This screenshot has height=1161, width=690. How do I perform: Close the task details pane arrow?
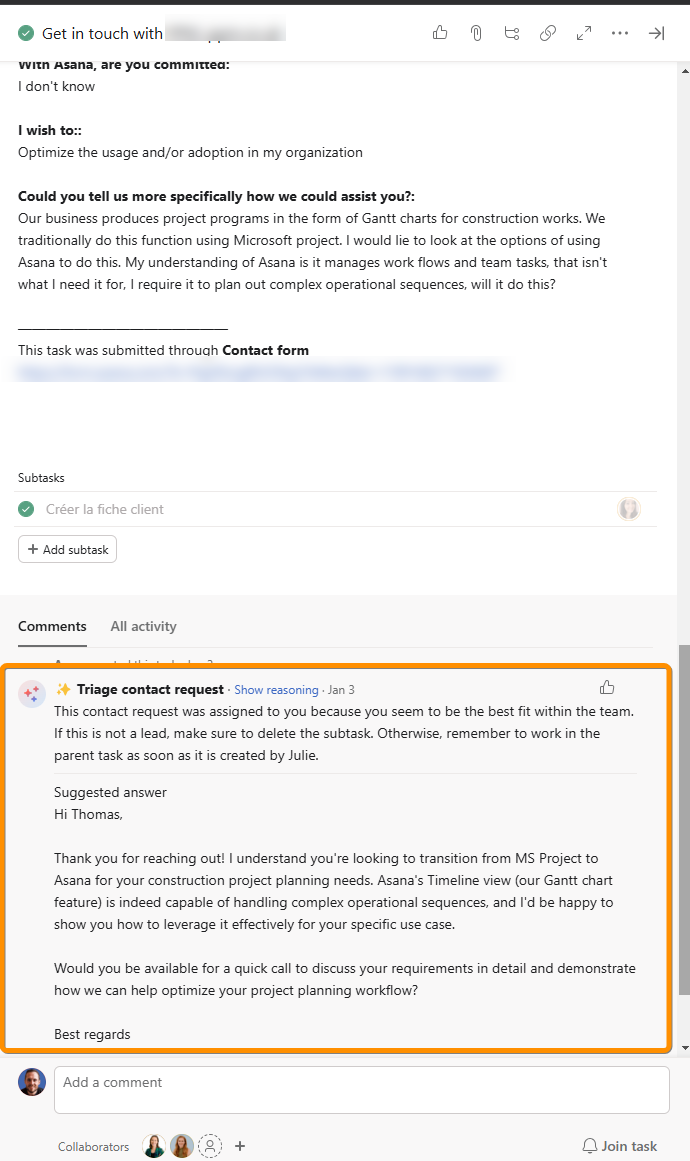[656, 33]
